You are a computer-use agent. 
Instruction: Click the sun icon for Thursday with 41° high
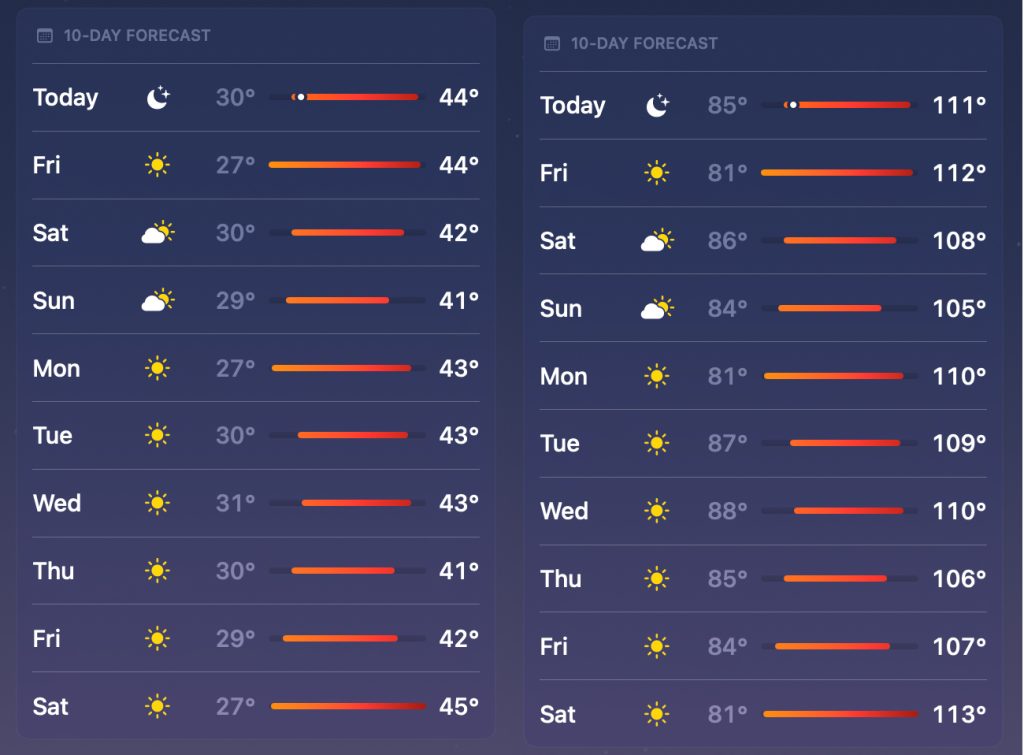point(157,571)
